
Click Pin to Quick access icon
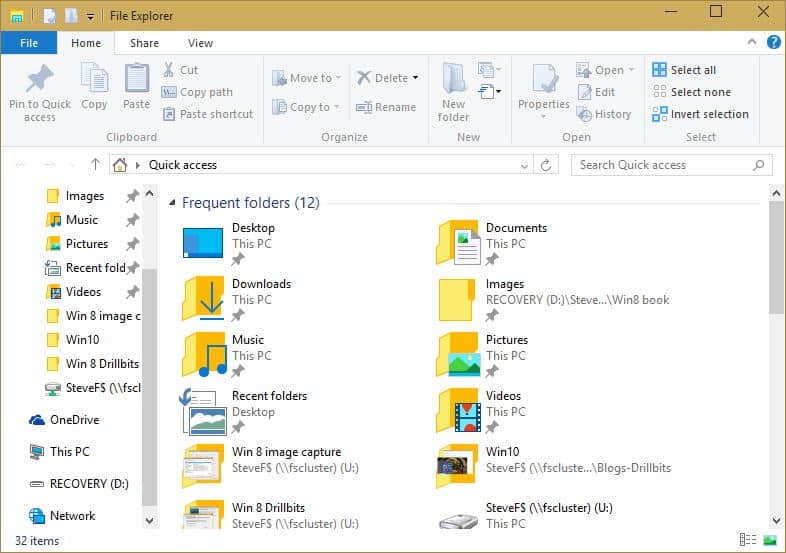[x=40, y=78]
